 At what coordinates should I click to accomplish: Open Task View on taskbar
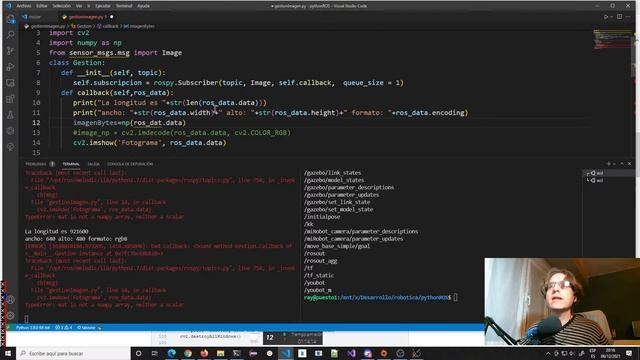155,353
